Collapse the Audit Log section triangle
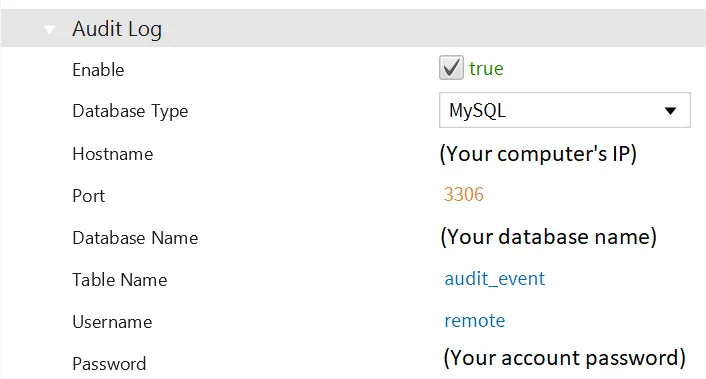Viewport: 706px width, 379px height. coord(49,30)
